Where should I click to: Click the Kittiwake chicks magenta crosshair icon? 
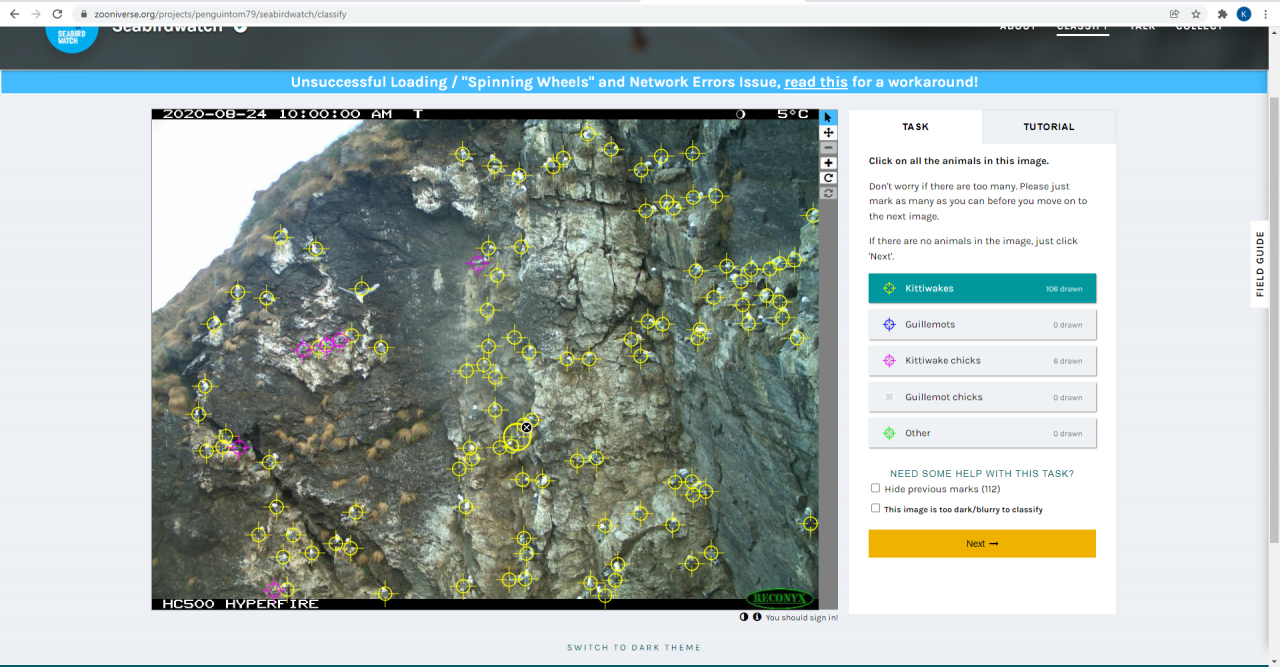click(x=889, y=360)
